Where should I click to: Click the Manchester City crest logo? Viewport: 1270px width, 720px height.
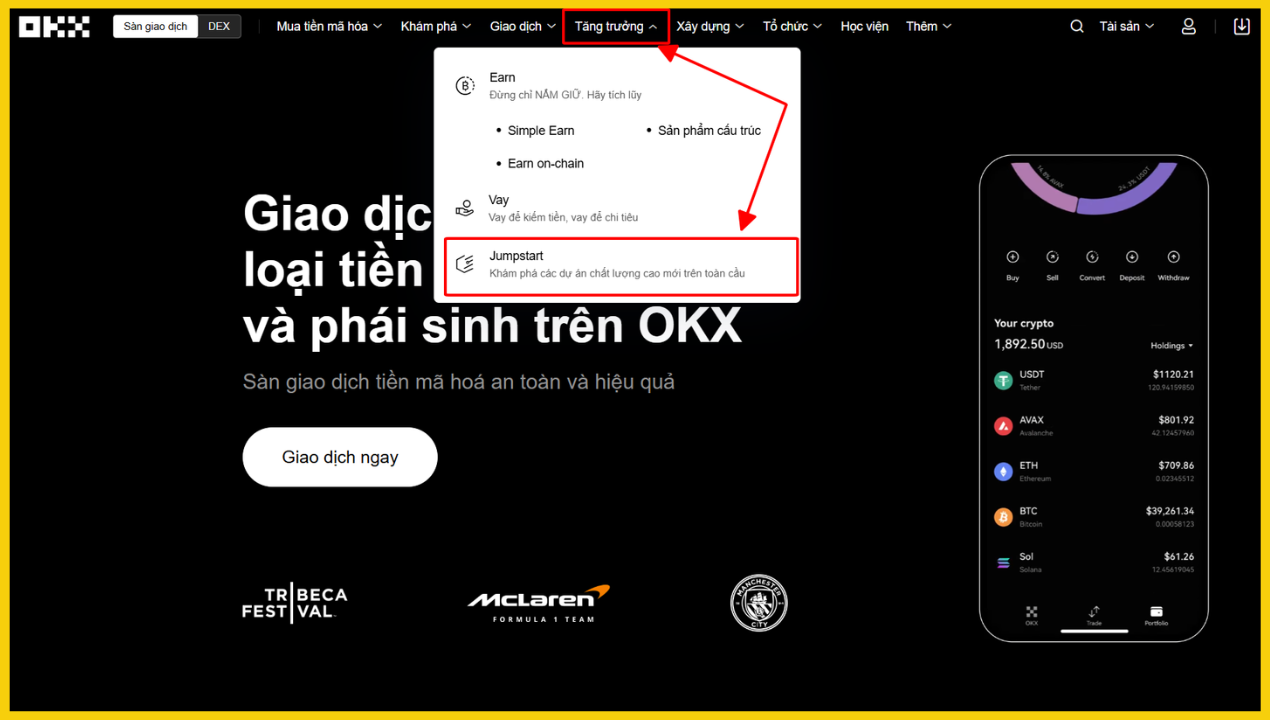[x=758, y=603]
